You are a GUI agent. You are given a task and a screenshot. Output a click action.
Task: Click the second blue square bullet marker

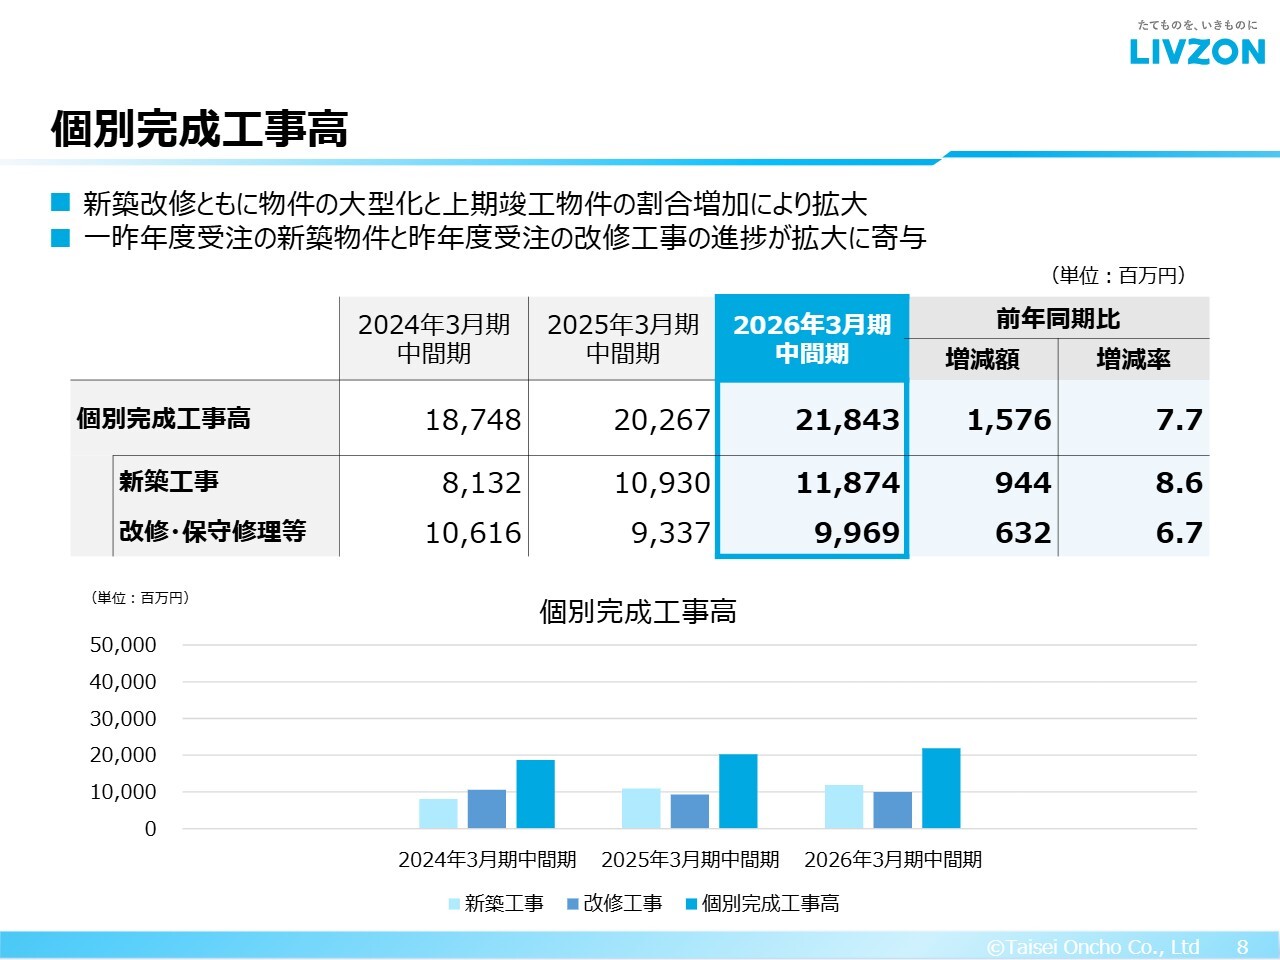click(x=61, y=238)
